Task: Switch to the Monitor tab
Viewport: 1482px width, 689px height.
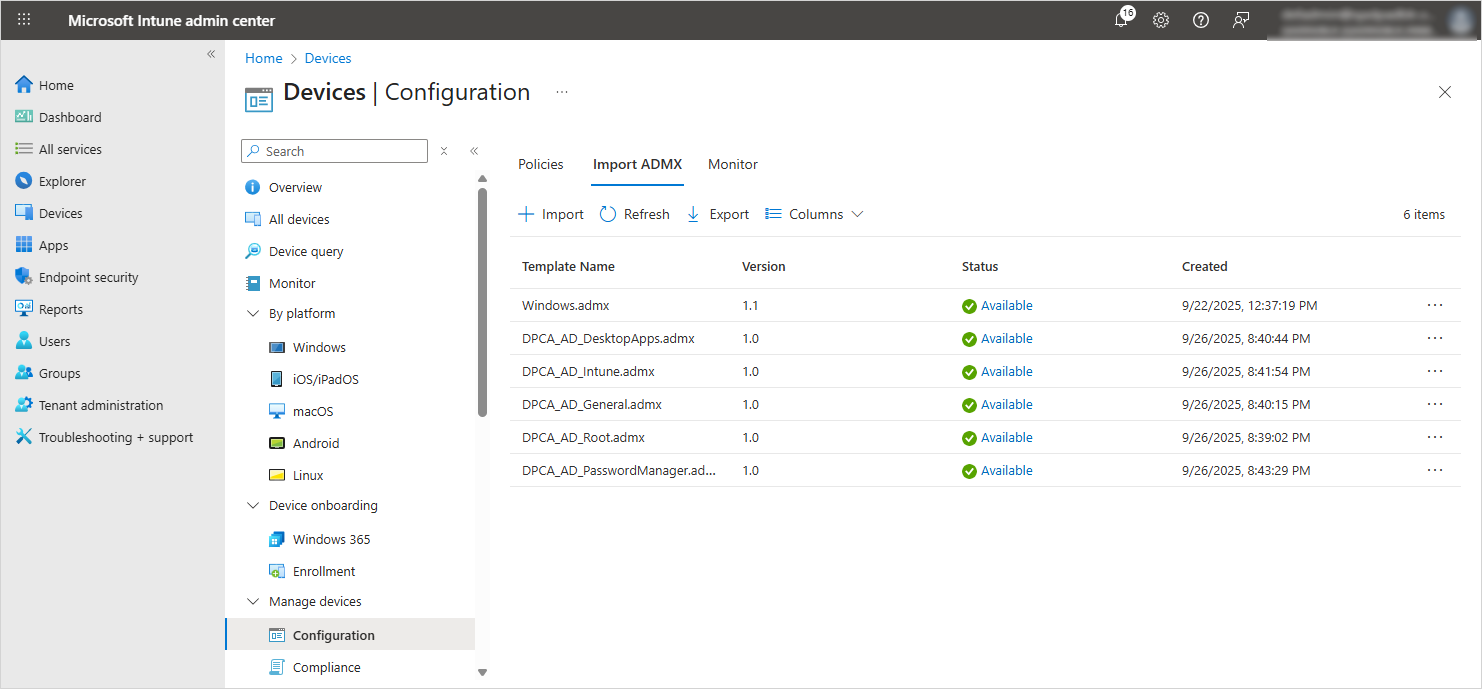Action: pos(732,164)
